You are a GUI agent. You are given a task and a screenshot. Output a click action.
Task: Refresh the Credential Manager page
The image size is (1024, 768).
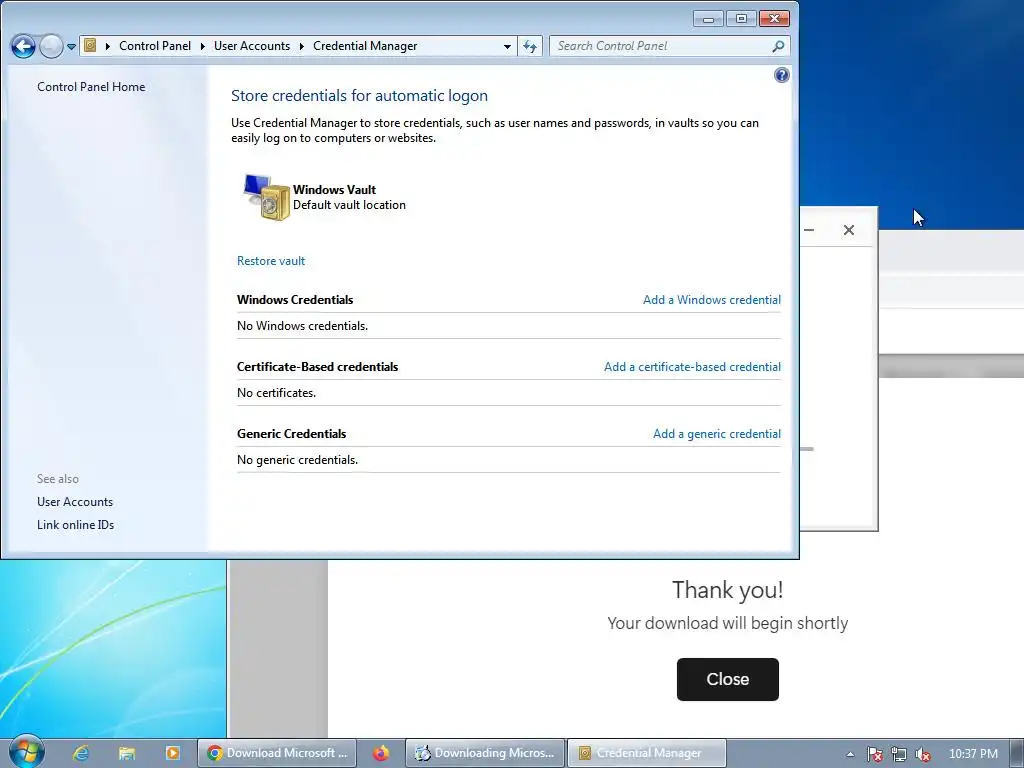point(530,46)
